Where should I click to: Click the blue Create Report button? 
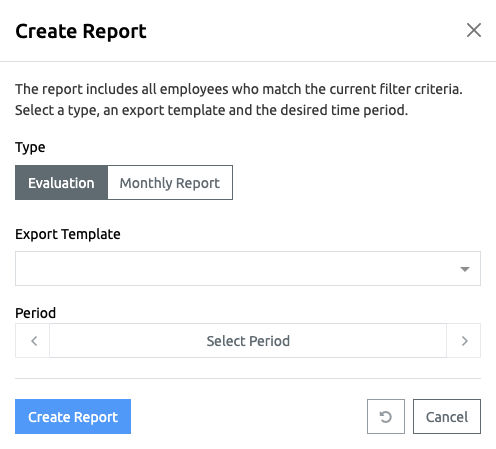click(x=73, y=416)
